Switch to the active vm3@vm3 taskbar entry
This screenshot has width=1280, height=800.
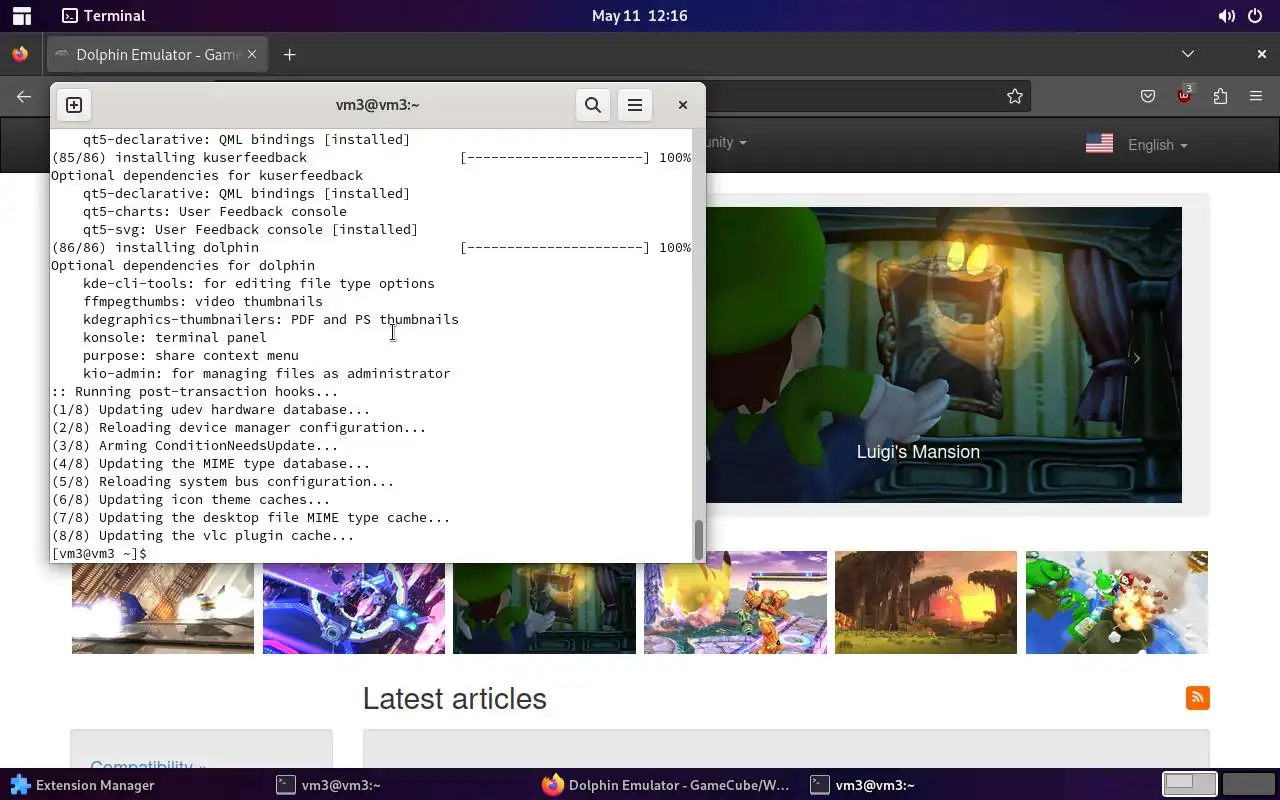(x=863, y=785)
